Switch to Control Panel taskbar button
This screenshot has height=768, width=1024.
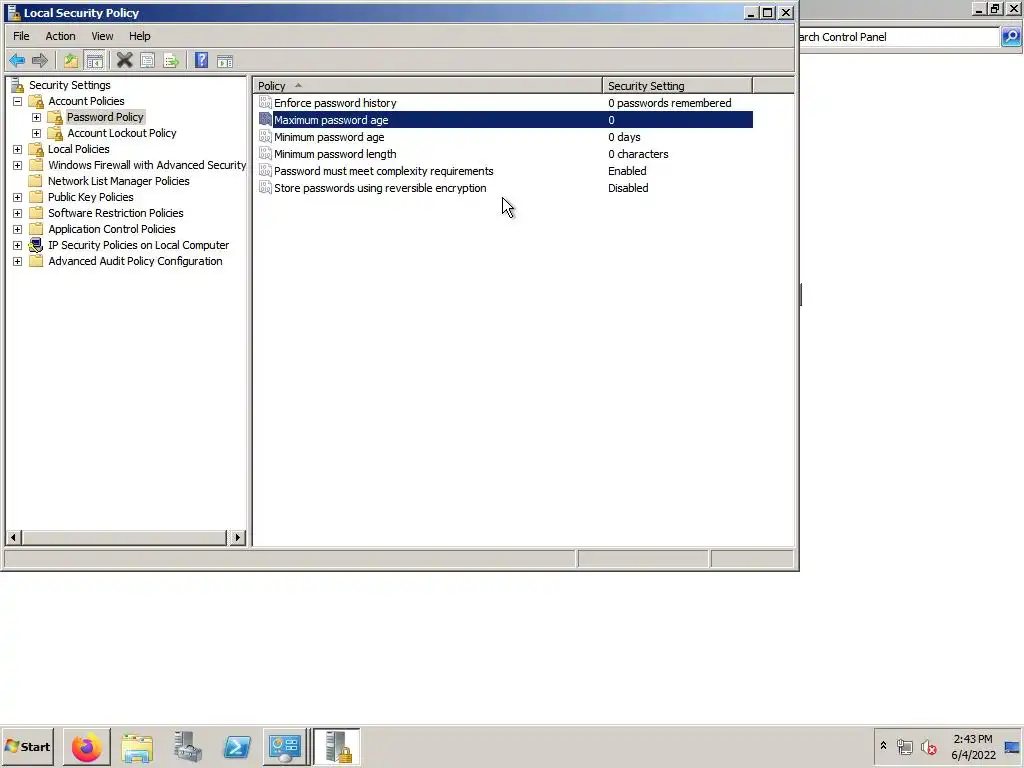[285, 747]
